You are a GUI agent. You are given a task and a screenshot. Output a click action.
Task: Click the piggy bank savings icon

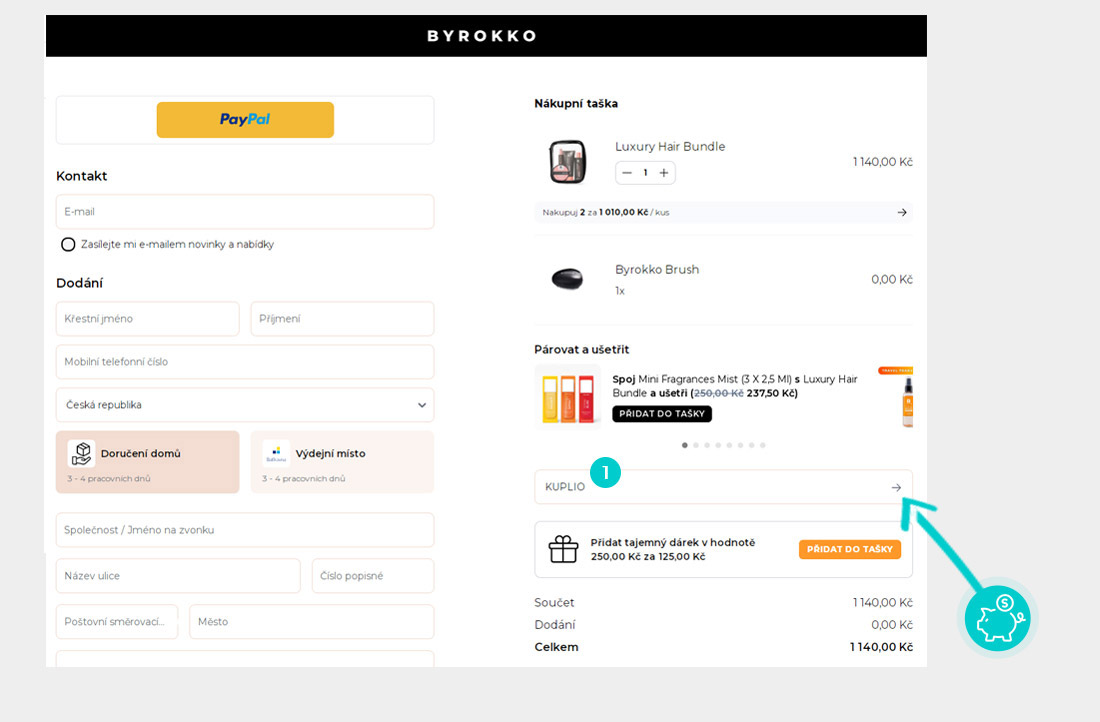[997, 618]
